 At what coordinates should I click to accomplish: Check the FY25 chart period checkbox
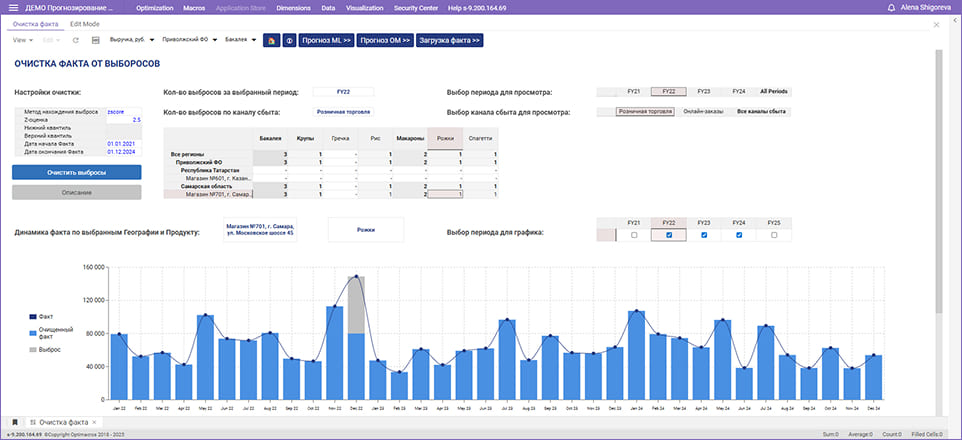(x=774, y=235)
